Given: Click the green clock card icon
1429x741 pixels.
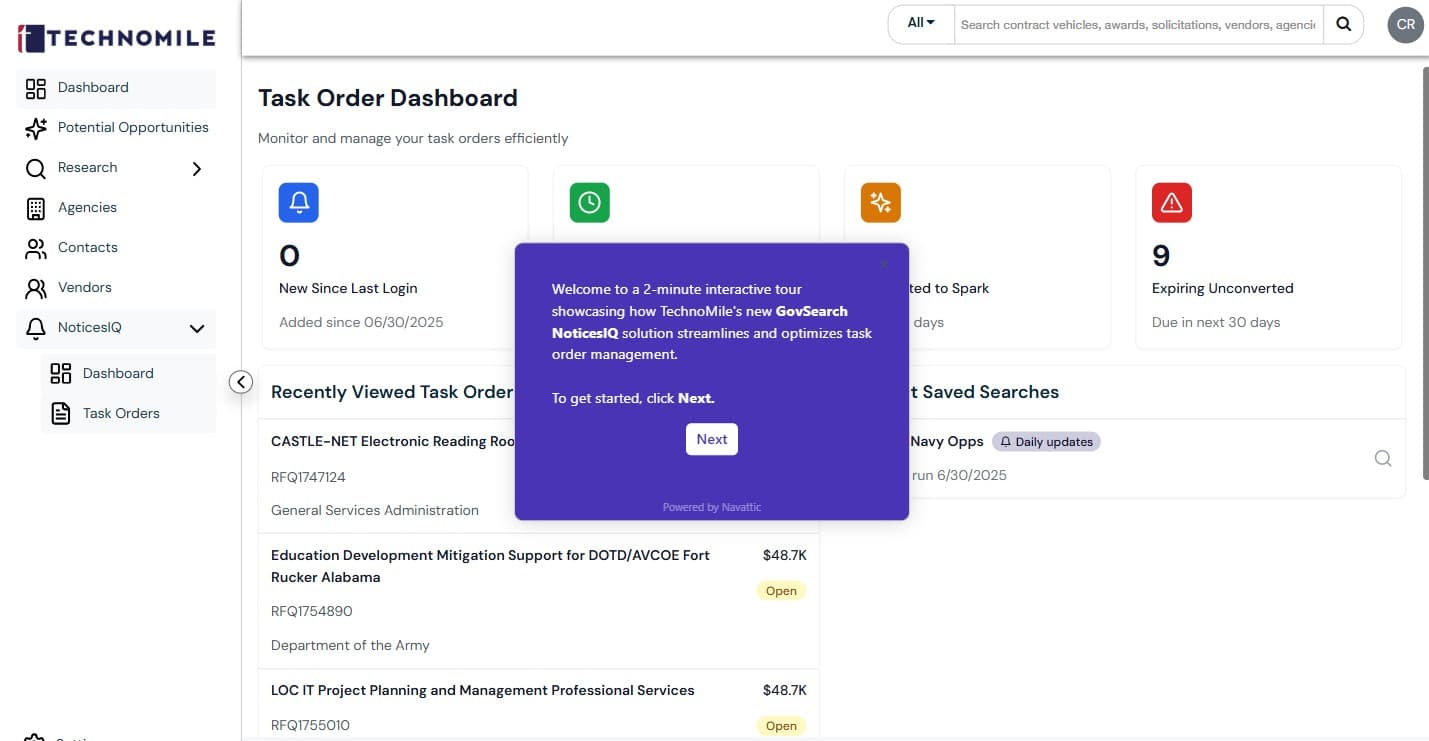Looking at the screenshot, I should pos(590,203).
